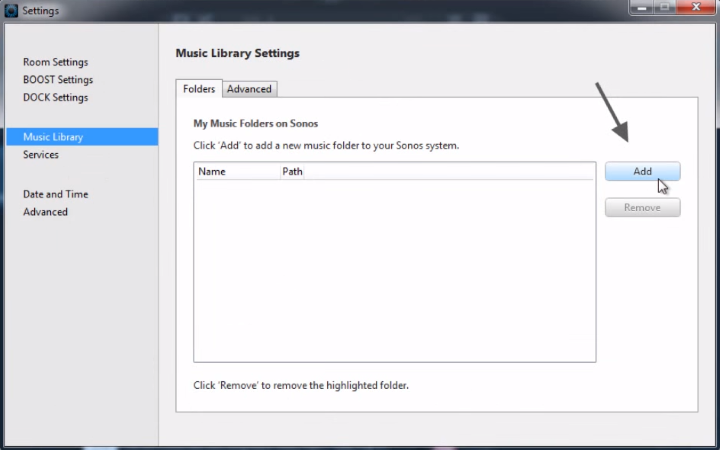Open BOOST Settings in the sidebar
720x450 pixels.
tap(58, 79)
